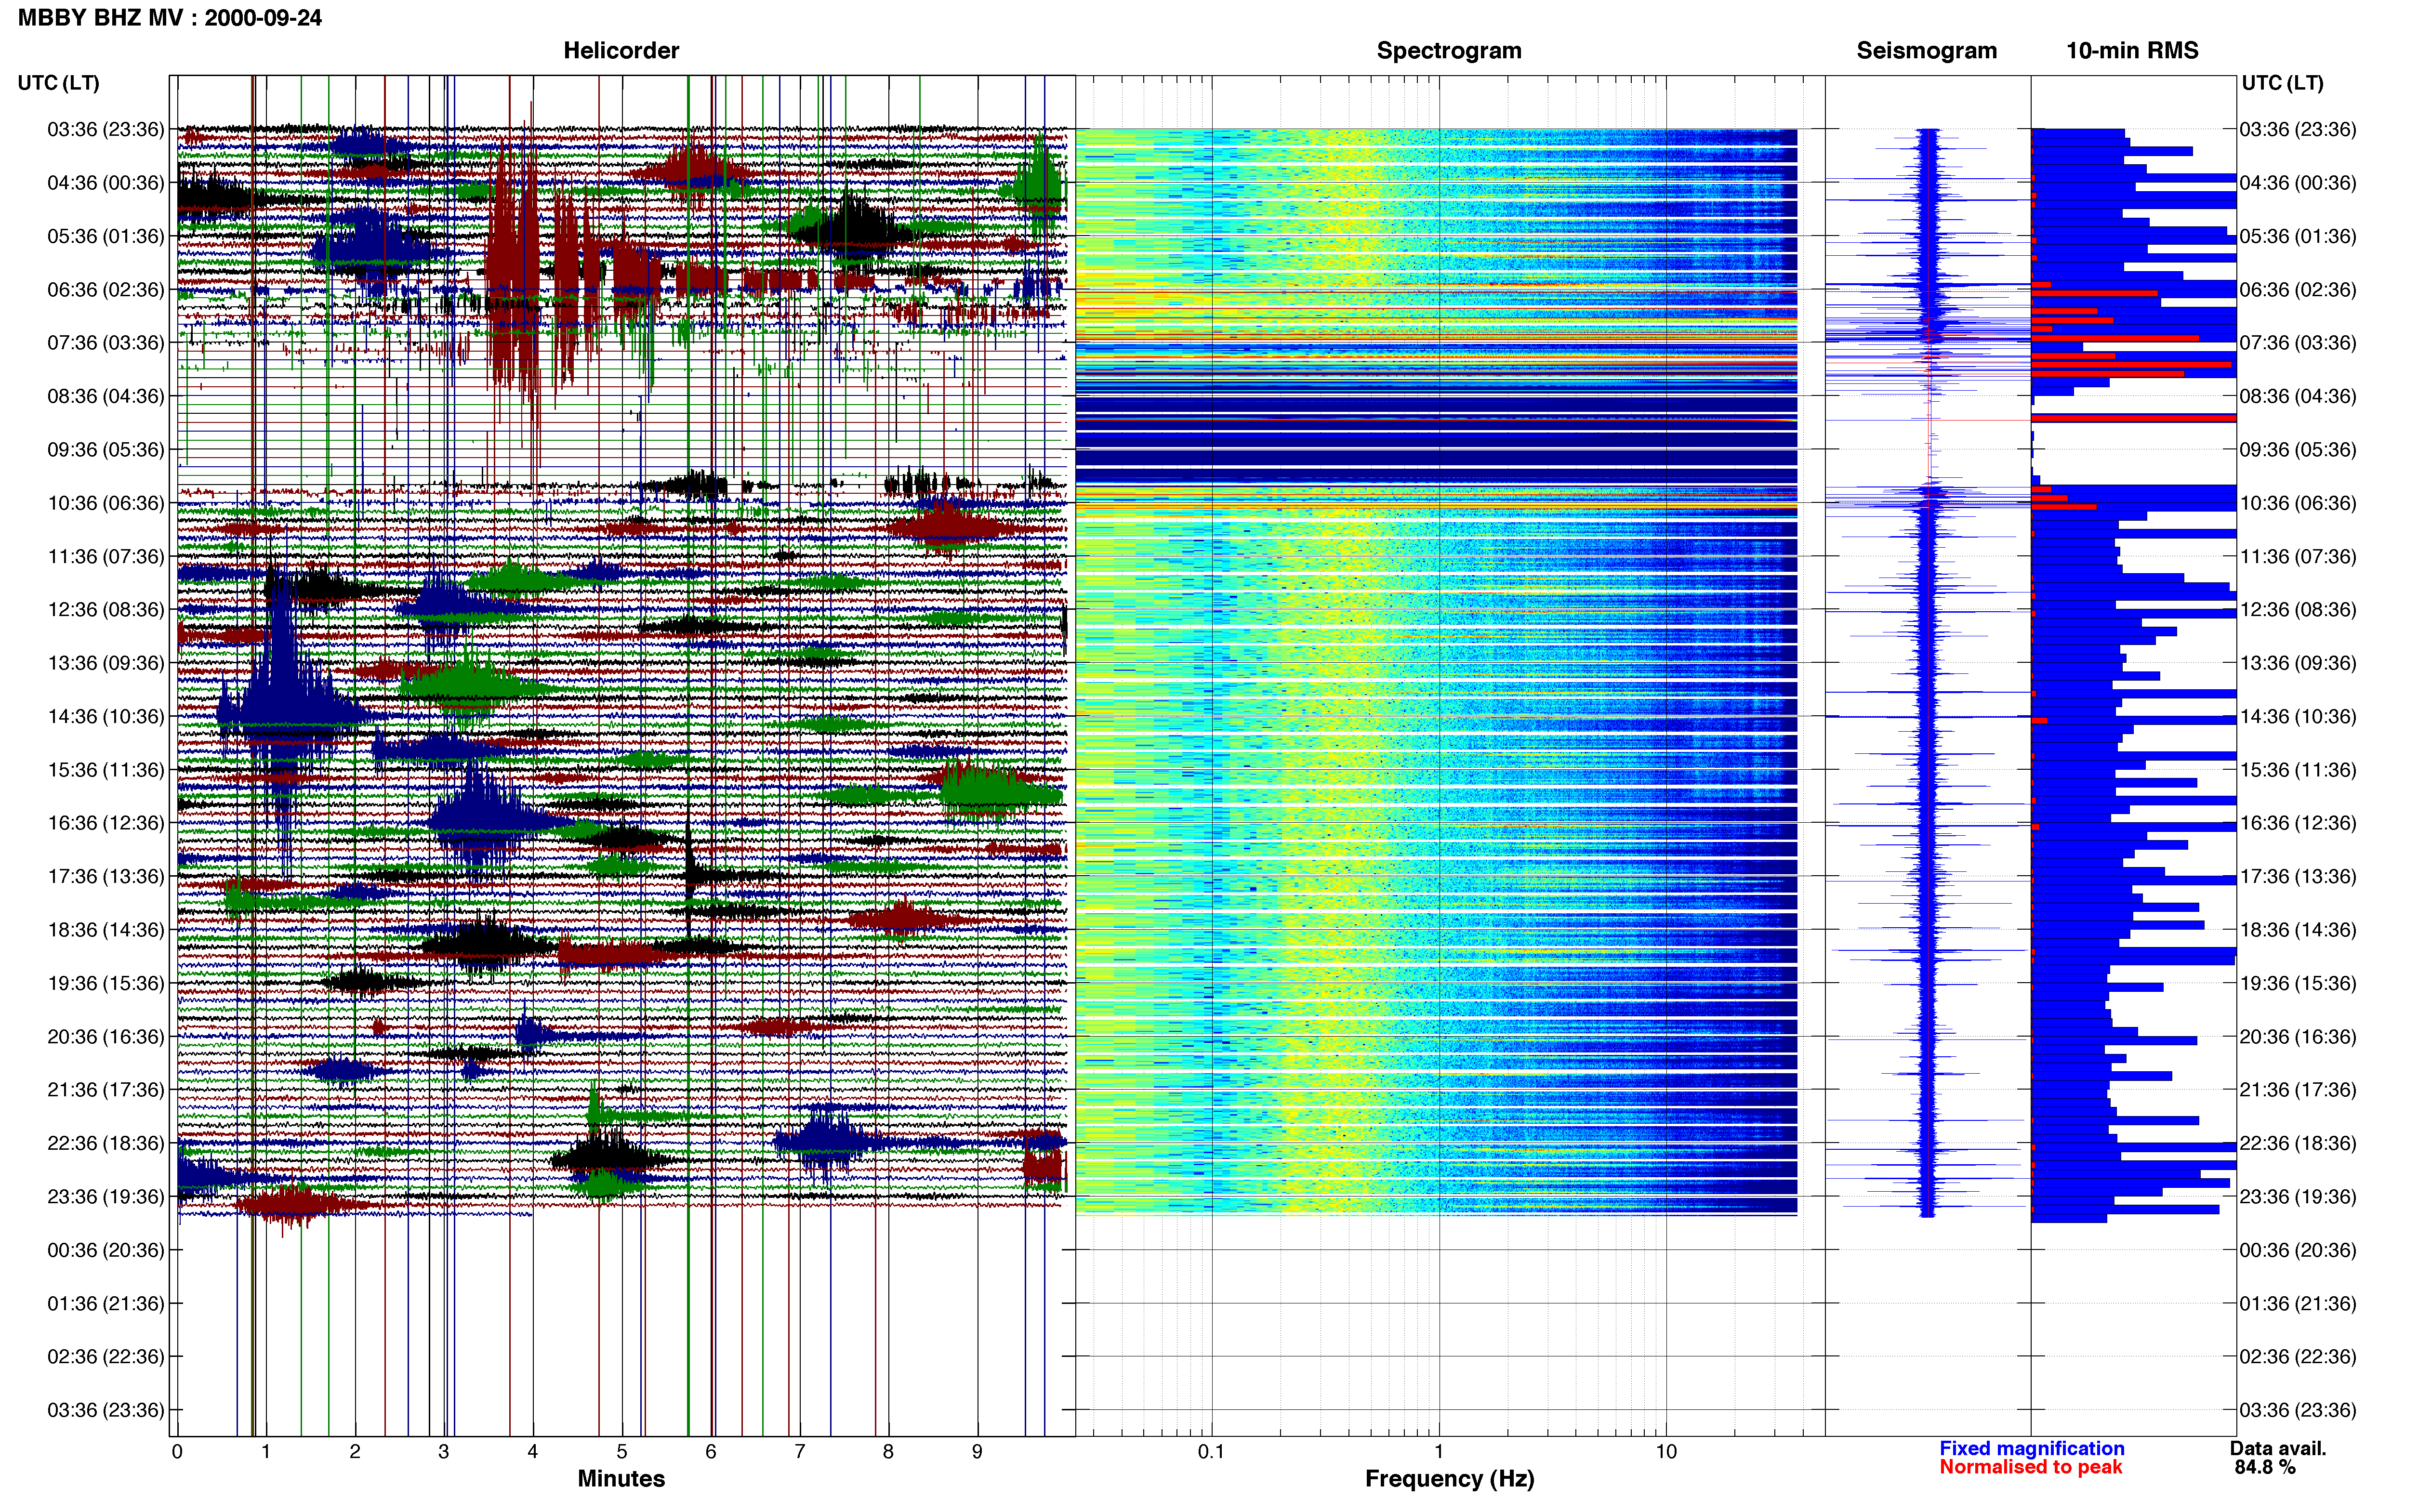
Task: Click left time label 21:36 (17:36)
Action: pos(106,1090)
